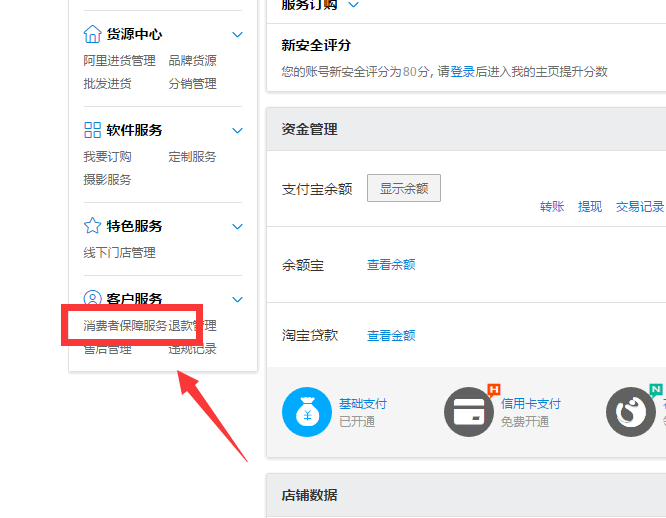666x518 pixels.
Task: Click the 客户服务 person icon
Action: (92, 297)
